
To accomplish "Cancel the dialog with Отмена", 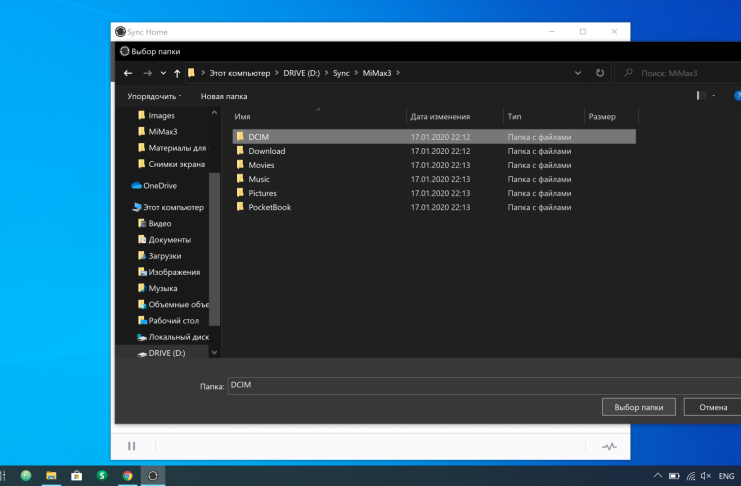I will [x=713, y=407].
